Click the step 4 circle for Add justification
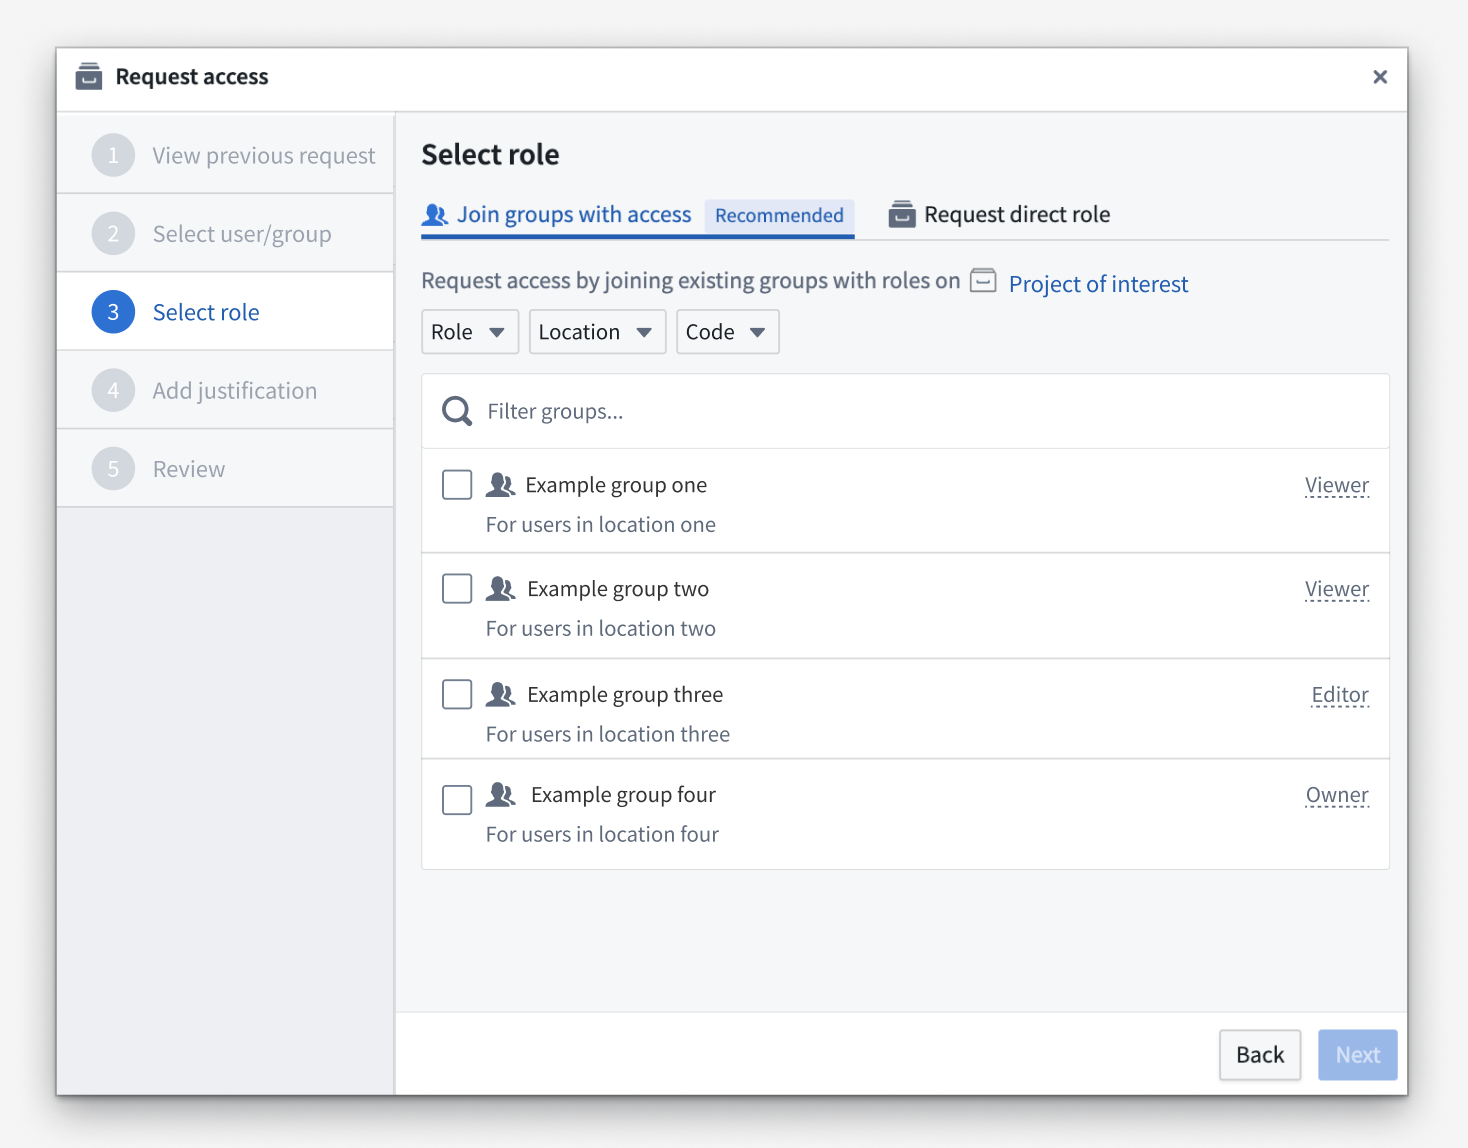This screenshot has width=1468, height=1148. click(113, 390)
